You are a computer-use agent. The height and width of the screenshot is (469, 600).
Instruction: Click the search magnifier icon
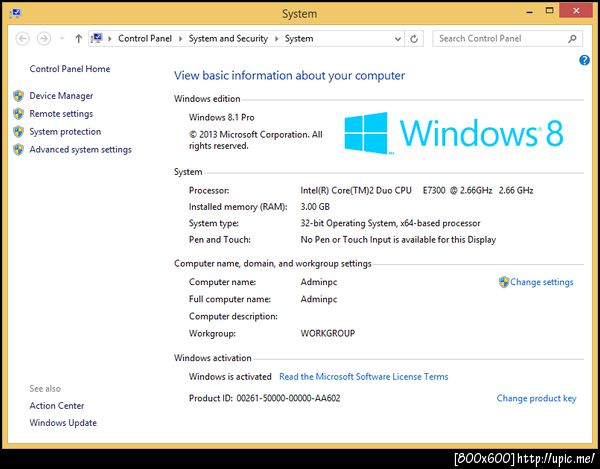pos(572,39)
